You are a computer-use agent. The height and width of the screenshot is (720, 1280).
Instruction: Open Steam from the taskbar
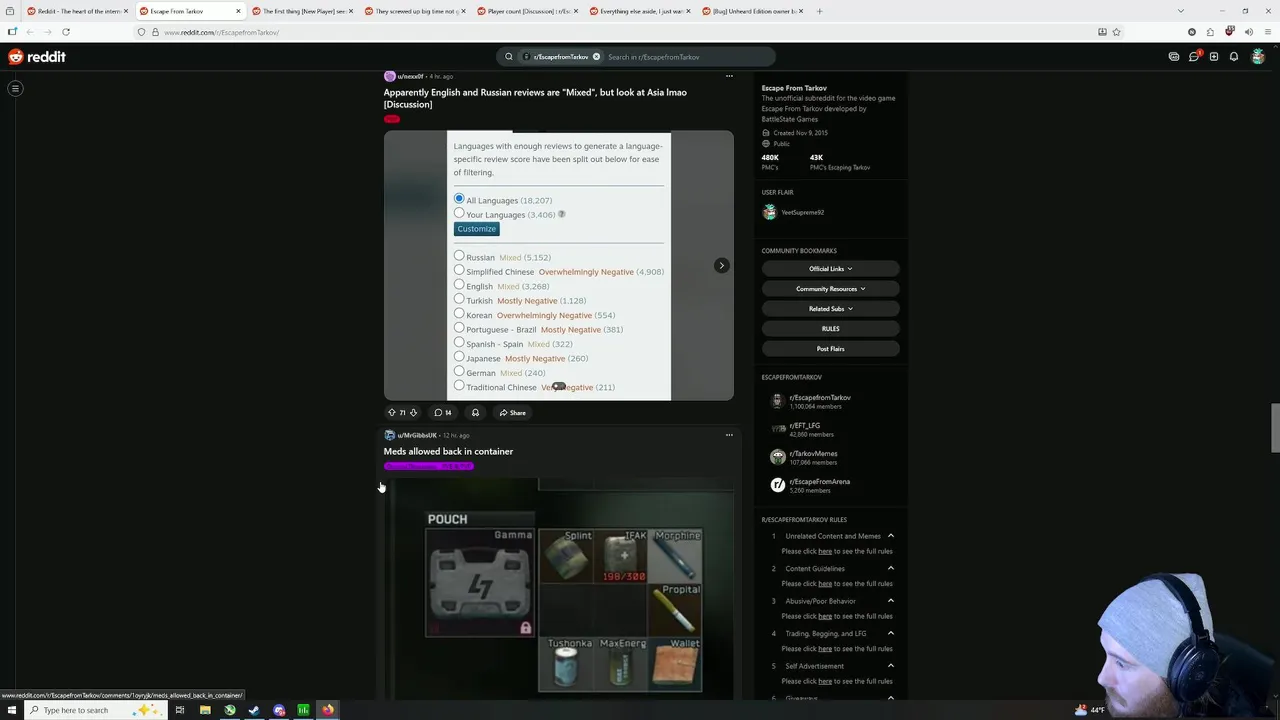[x=254, y=710]
